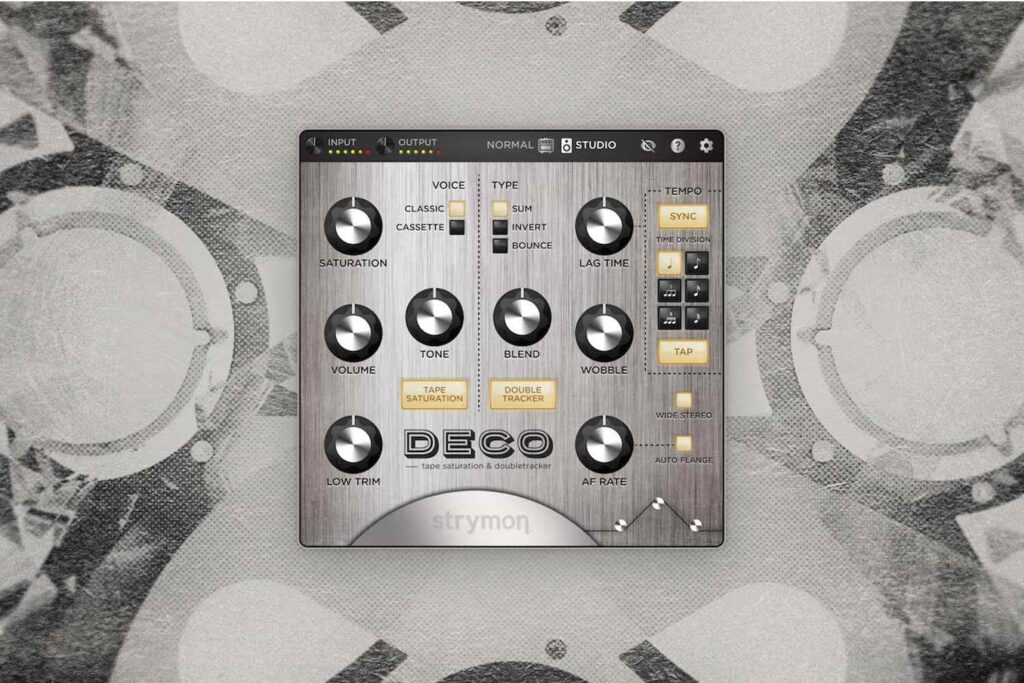
Task: Switch to STUDIO mode
Action: (596, 145)
